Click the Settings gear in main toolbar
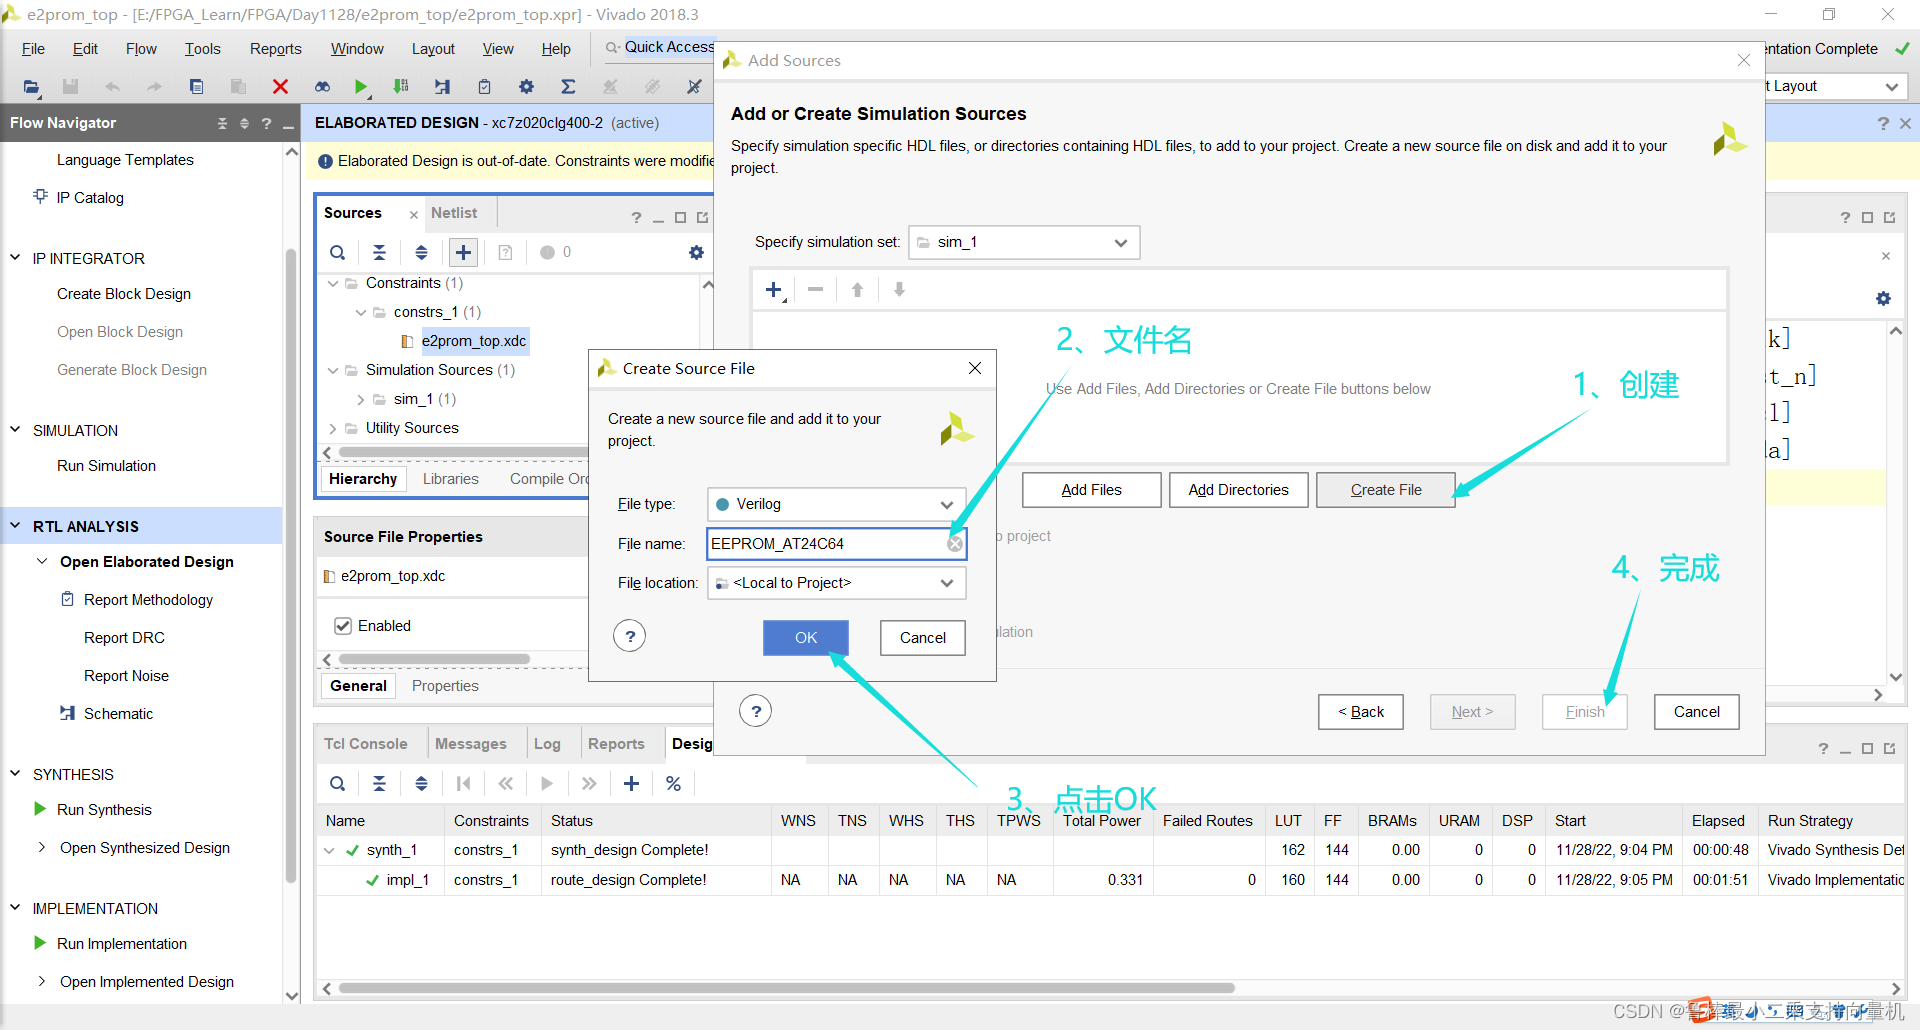This screenshot has height=1030, width=1920. pyautogui.click(x=526, y=87)
